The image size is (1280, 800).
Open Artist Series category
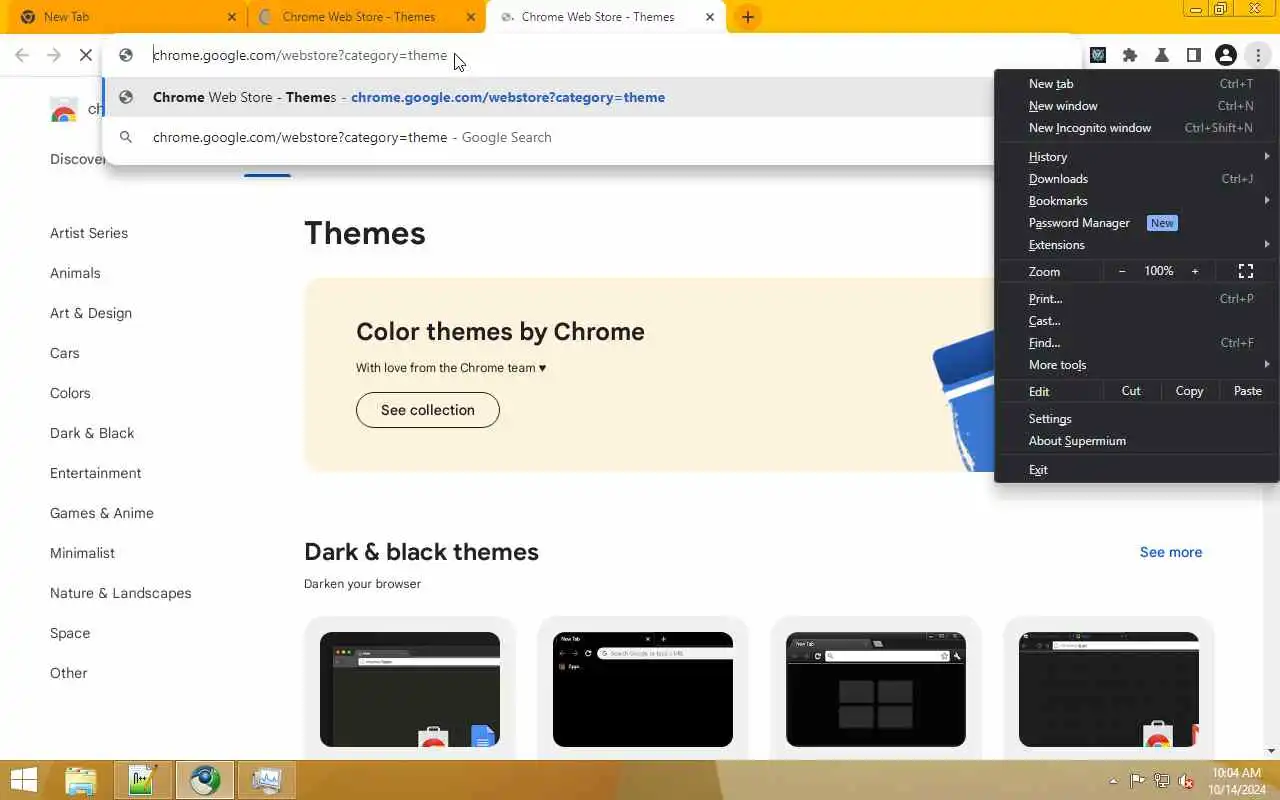pyautogui.click(x=89, y=233)
